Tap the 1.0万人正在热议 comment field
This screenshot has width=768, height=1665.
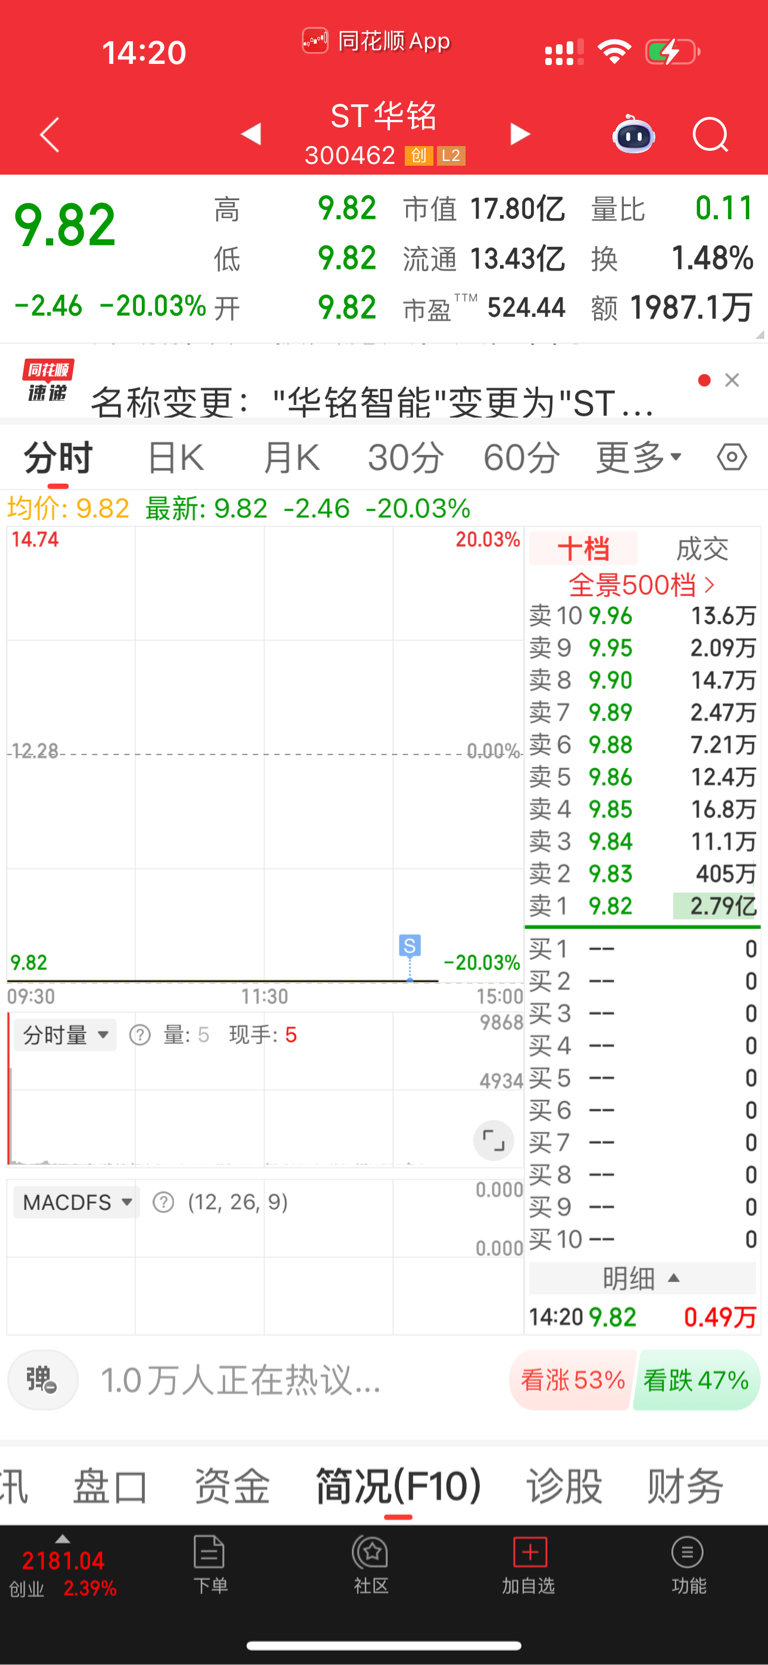[x=240, y=1380]
